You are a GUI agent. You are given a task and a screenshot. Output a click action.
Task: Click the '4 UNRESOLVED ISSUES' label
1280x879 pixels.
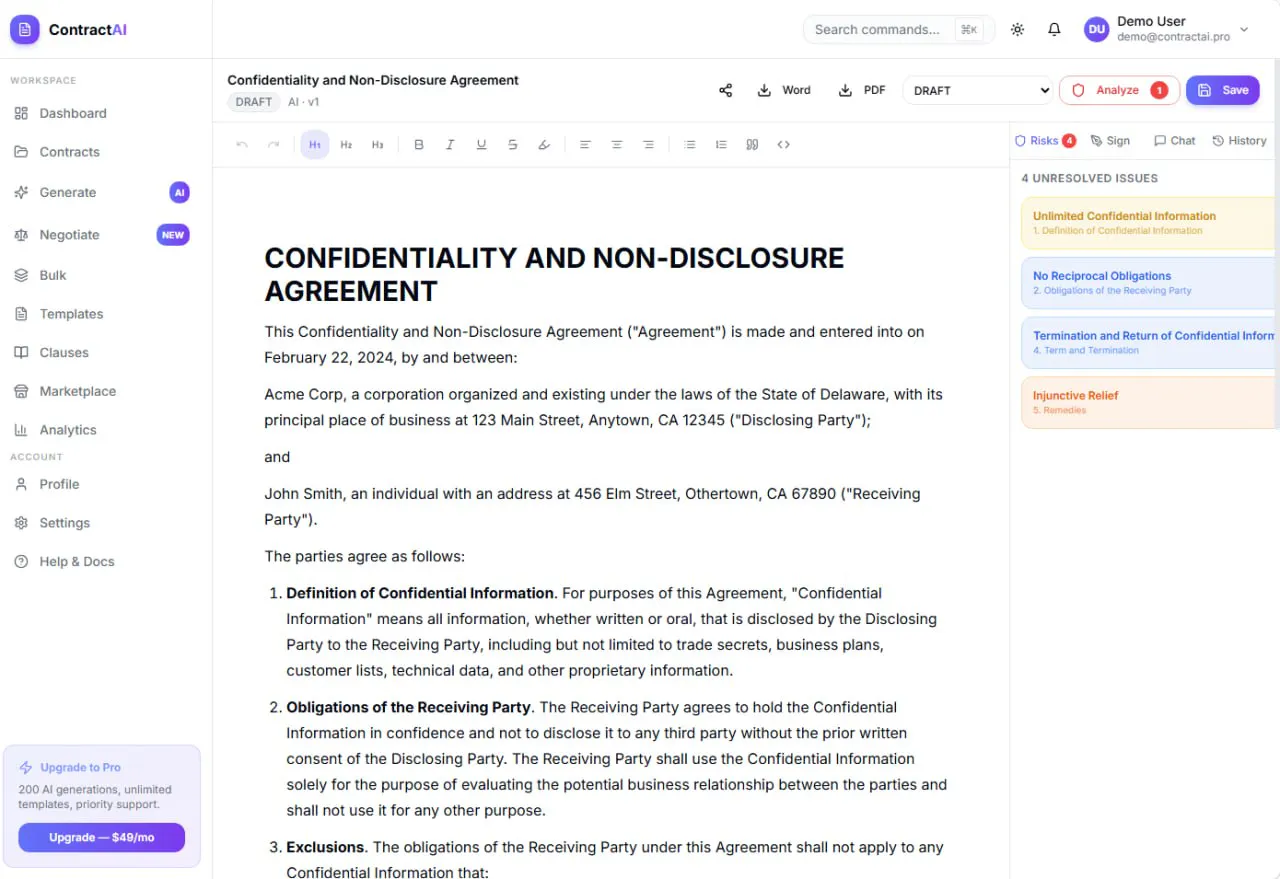click(x=1089, y=178)
